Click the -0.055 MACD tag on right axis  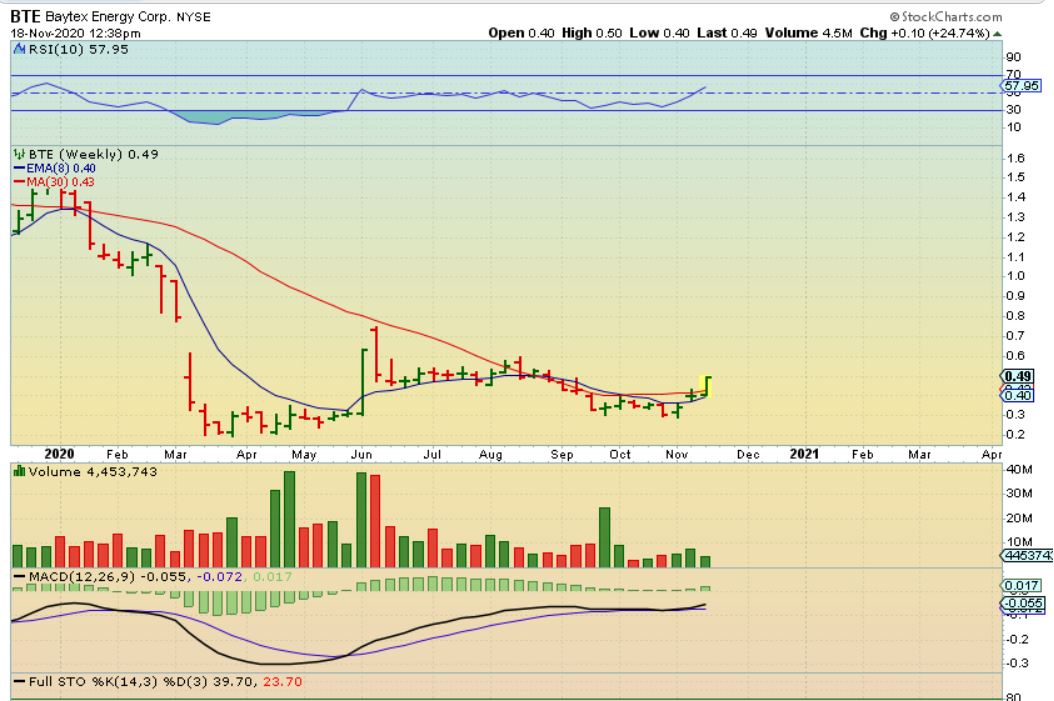[1023, 603]
